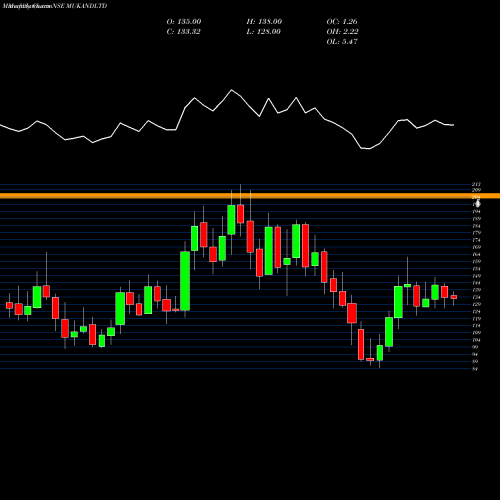Click the 169 price axis label

click(x=476, y=247)
